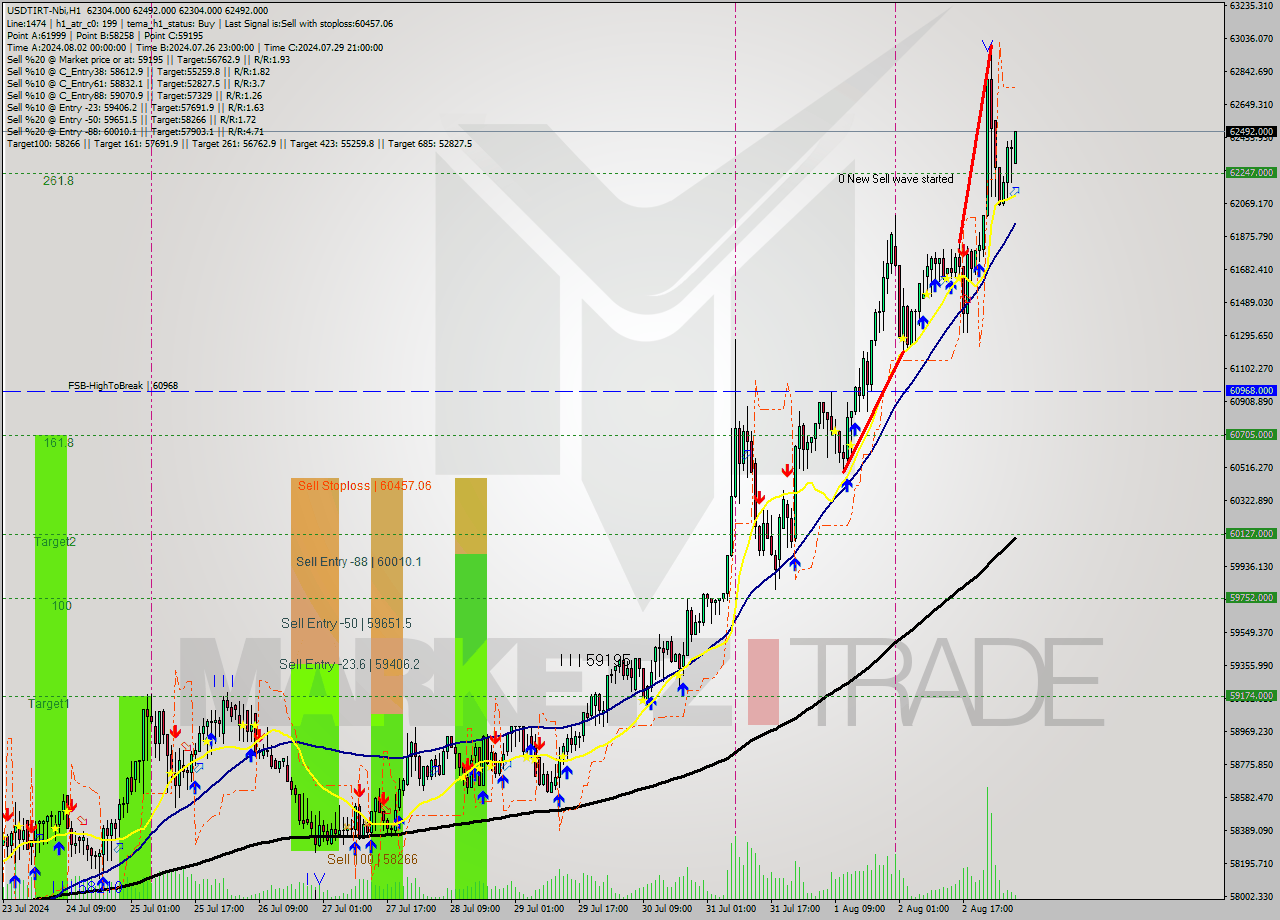Select the green 62247.000 price level tag
Image resolution: width=1280 pixels, height=920 pixels.
(1251, 172)
